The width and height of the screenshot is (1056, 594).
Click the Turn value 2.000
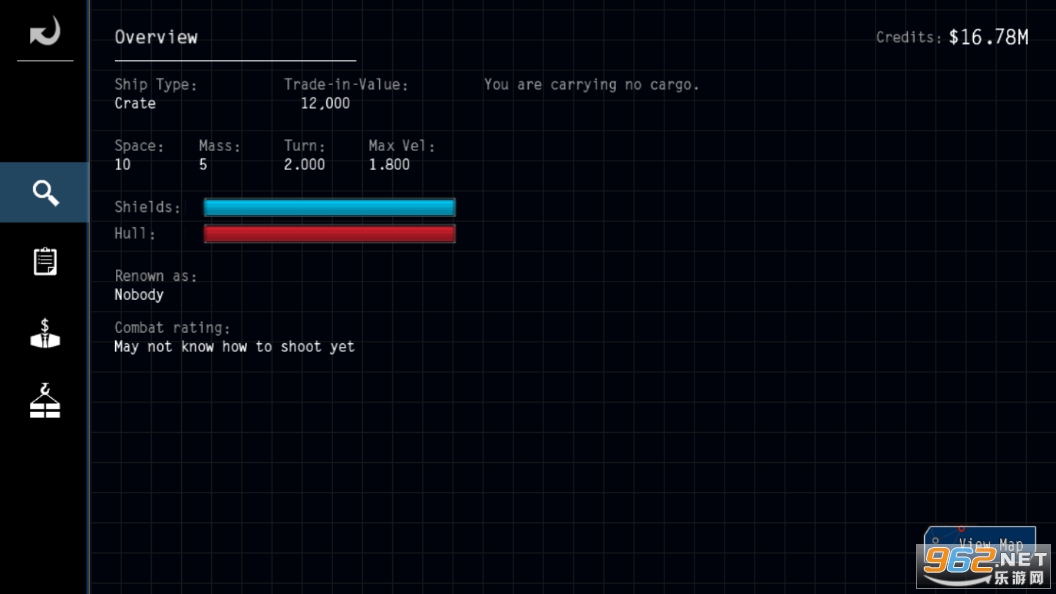coord(304,164)
